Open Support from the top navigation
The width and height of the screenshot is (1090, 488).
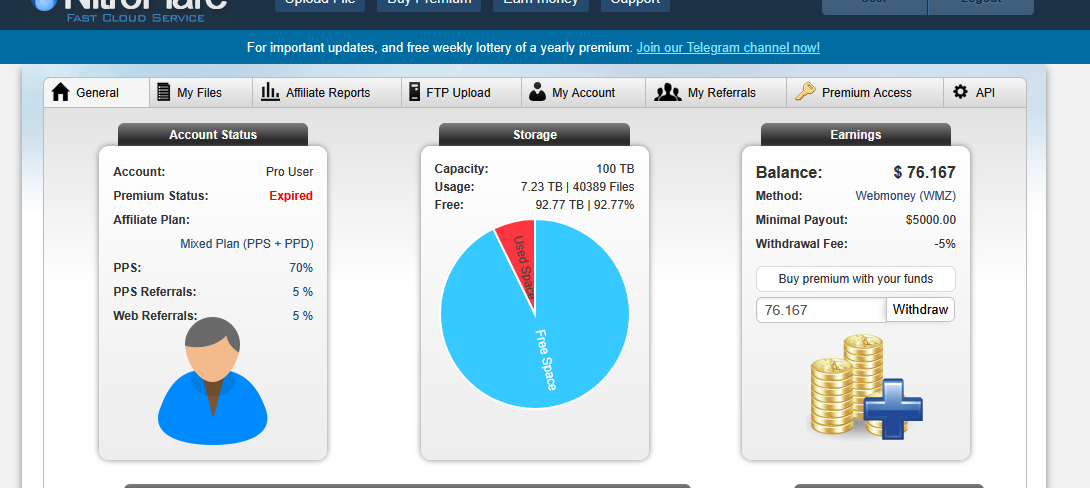click(x=635, y=4)
